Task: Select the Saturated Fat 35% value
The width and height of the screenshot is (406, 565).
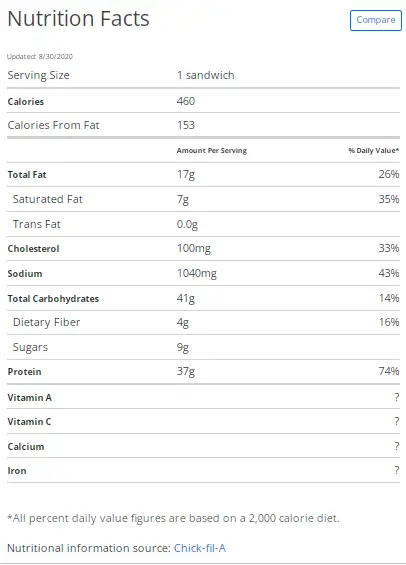Action: click(389, 199)
